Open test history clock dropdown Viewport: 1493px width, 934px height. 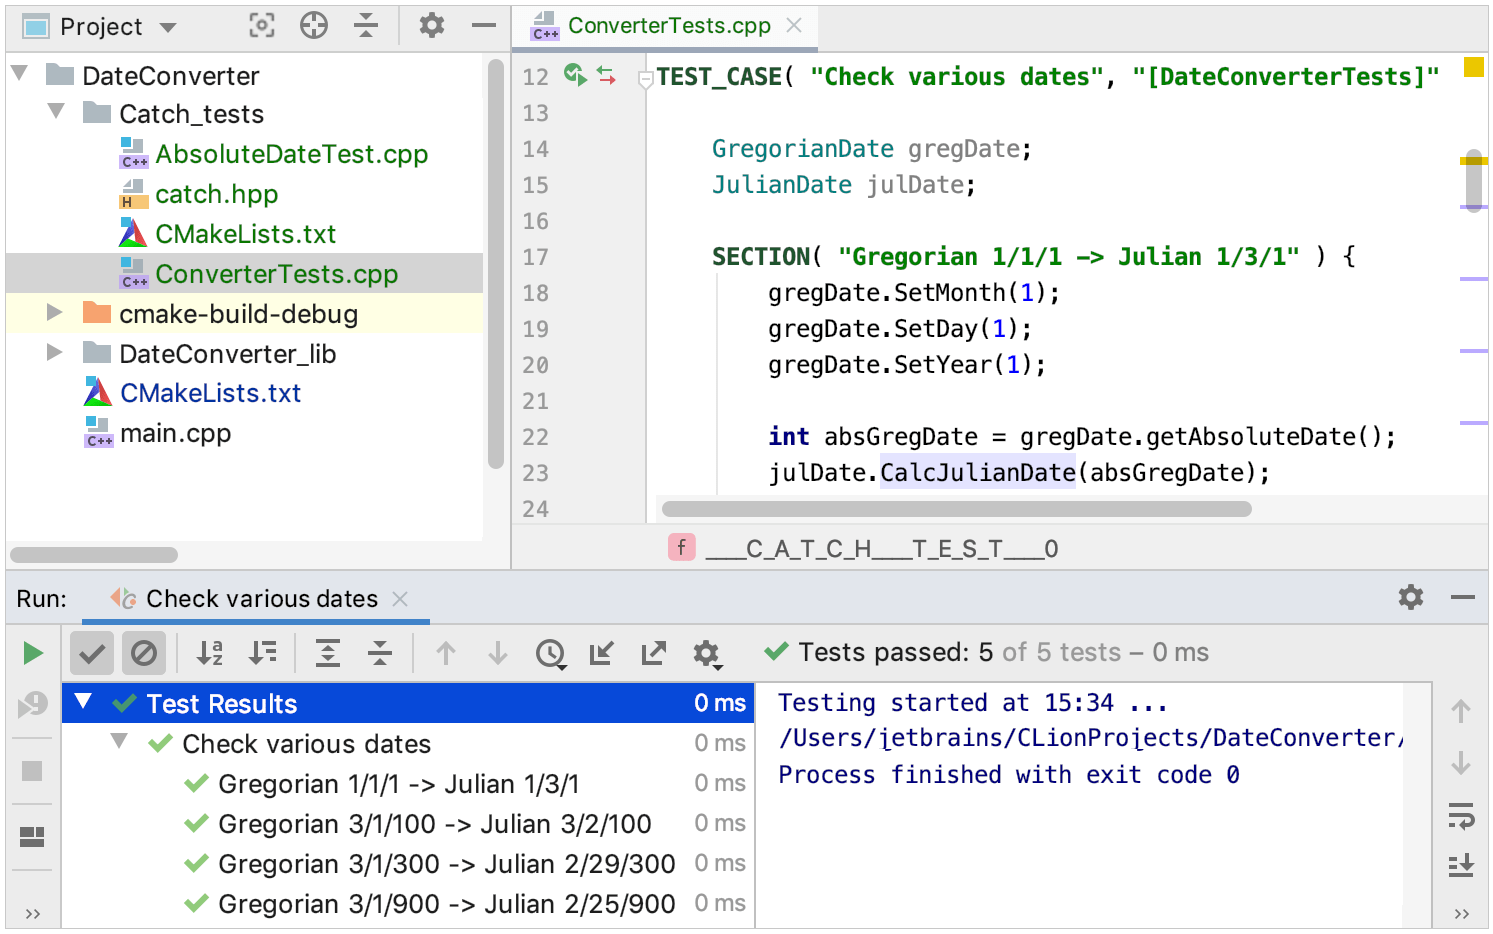click(551, 654)
